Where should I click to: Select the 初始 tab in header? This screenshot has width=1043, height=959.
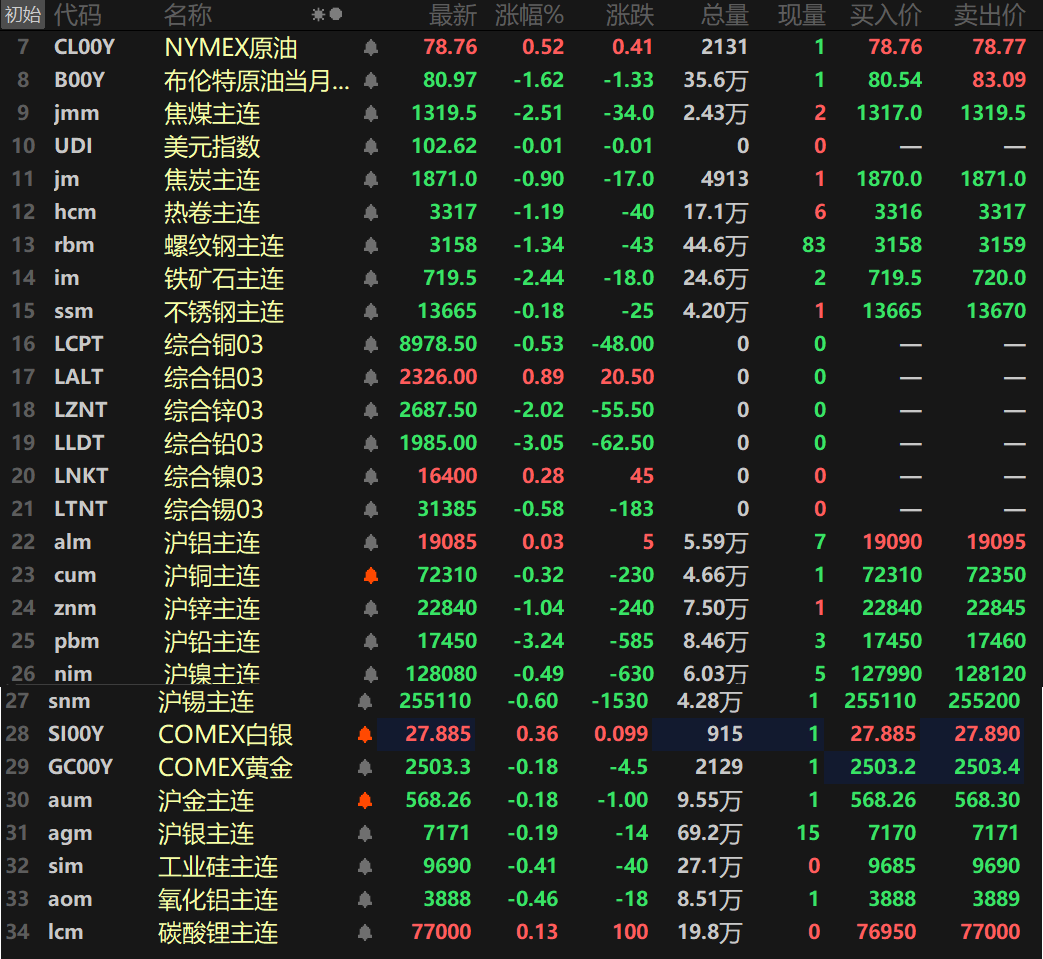coord(22,15)
